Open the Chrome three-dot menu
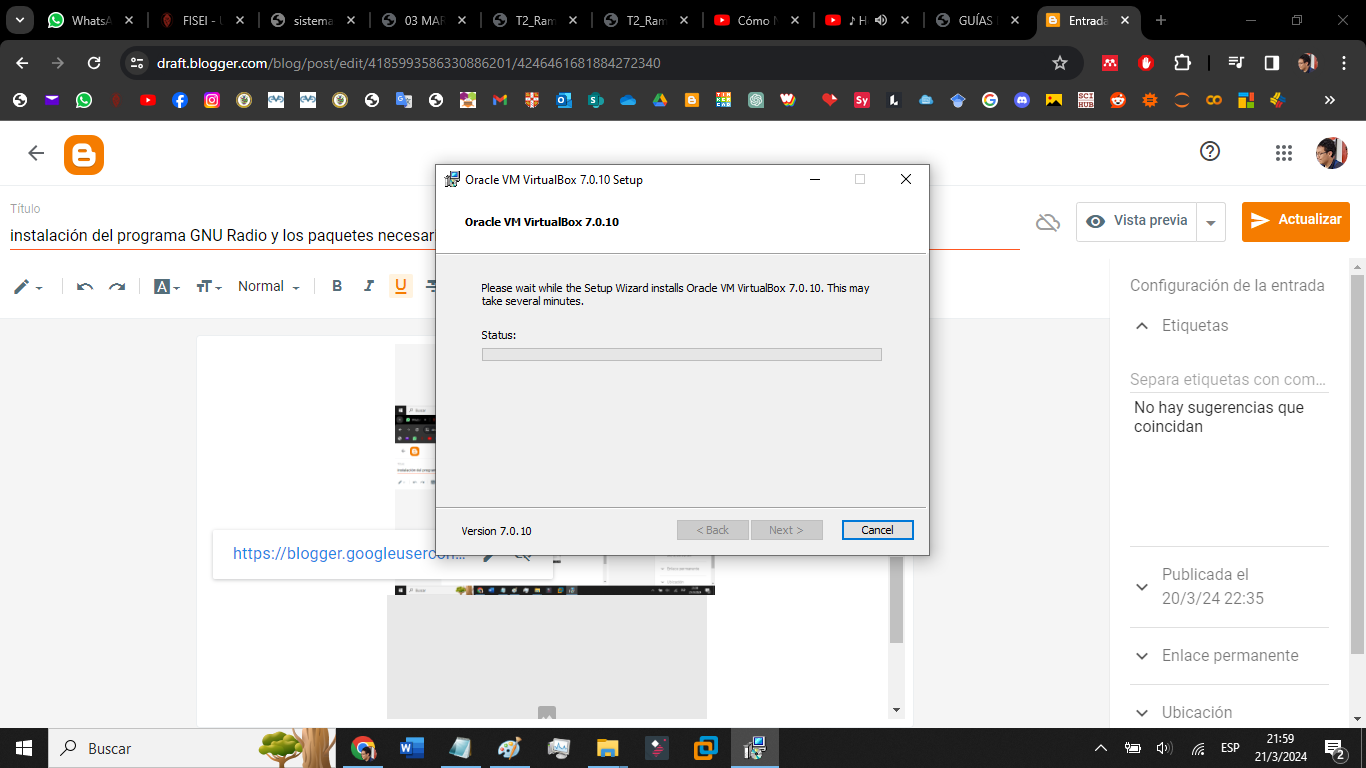 1343,63
